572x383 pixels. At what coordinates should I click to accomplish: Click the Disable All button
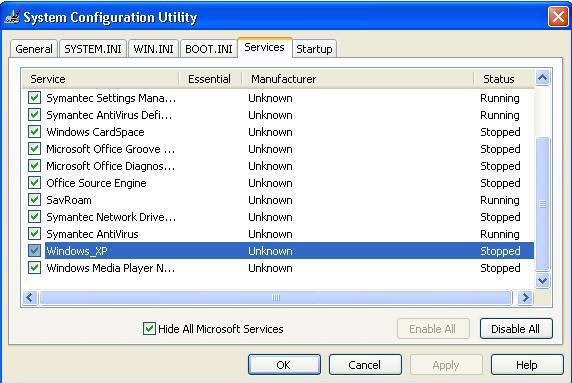click(516, 329)
